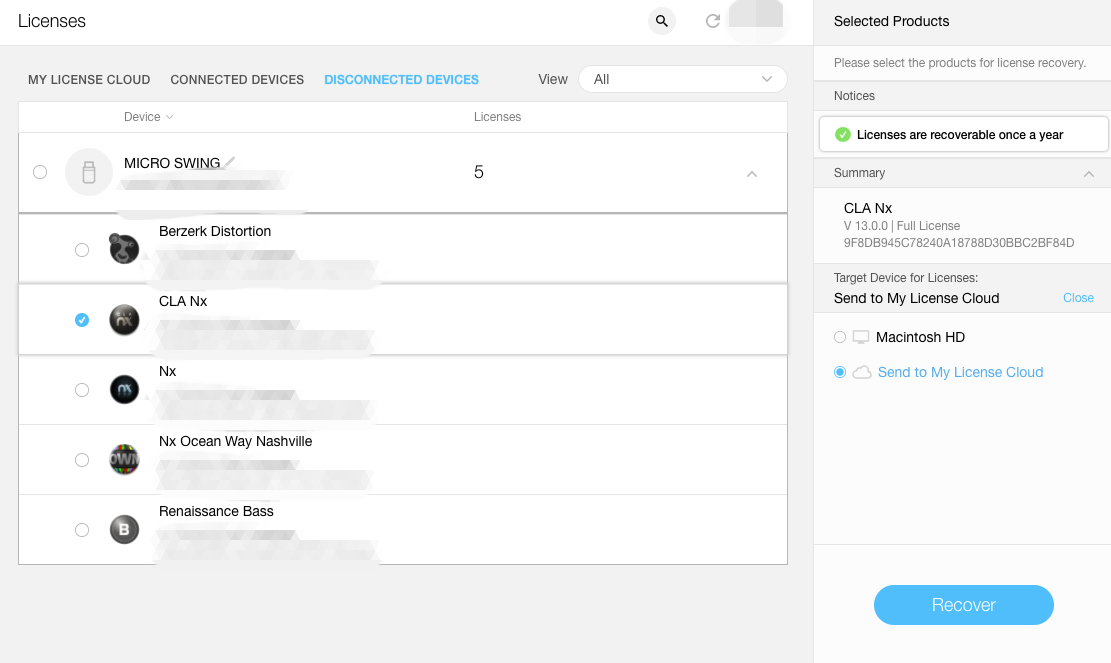
Task: Click the Berzerk Distortion product name
Action: 215,232
